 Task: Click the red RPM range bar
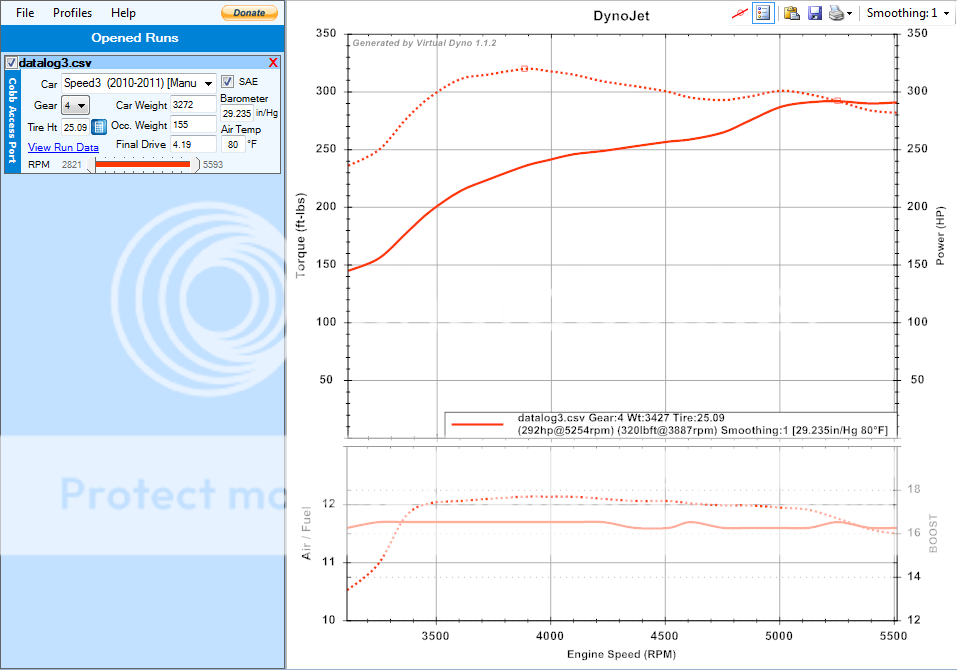[143, 164]
